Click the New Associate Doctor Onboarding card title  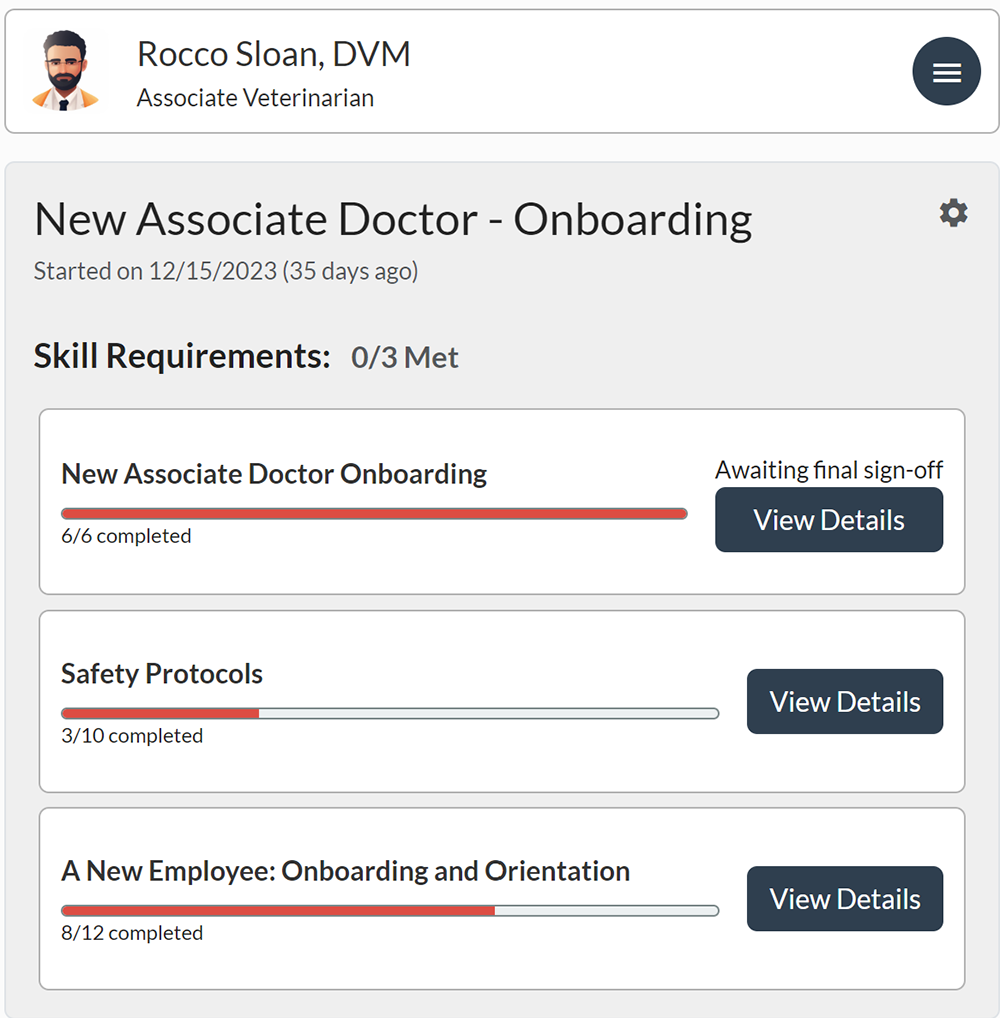pos(274,473)
